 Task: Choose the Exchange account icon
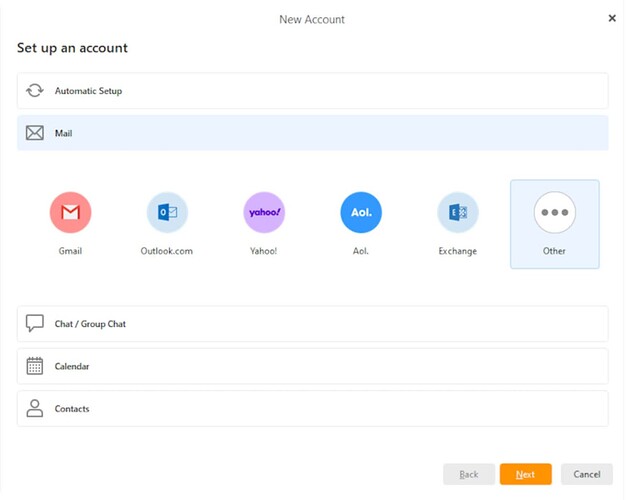(x=457, y=212)
